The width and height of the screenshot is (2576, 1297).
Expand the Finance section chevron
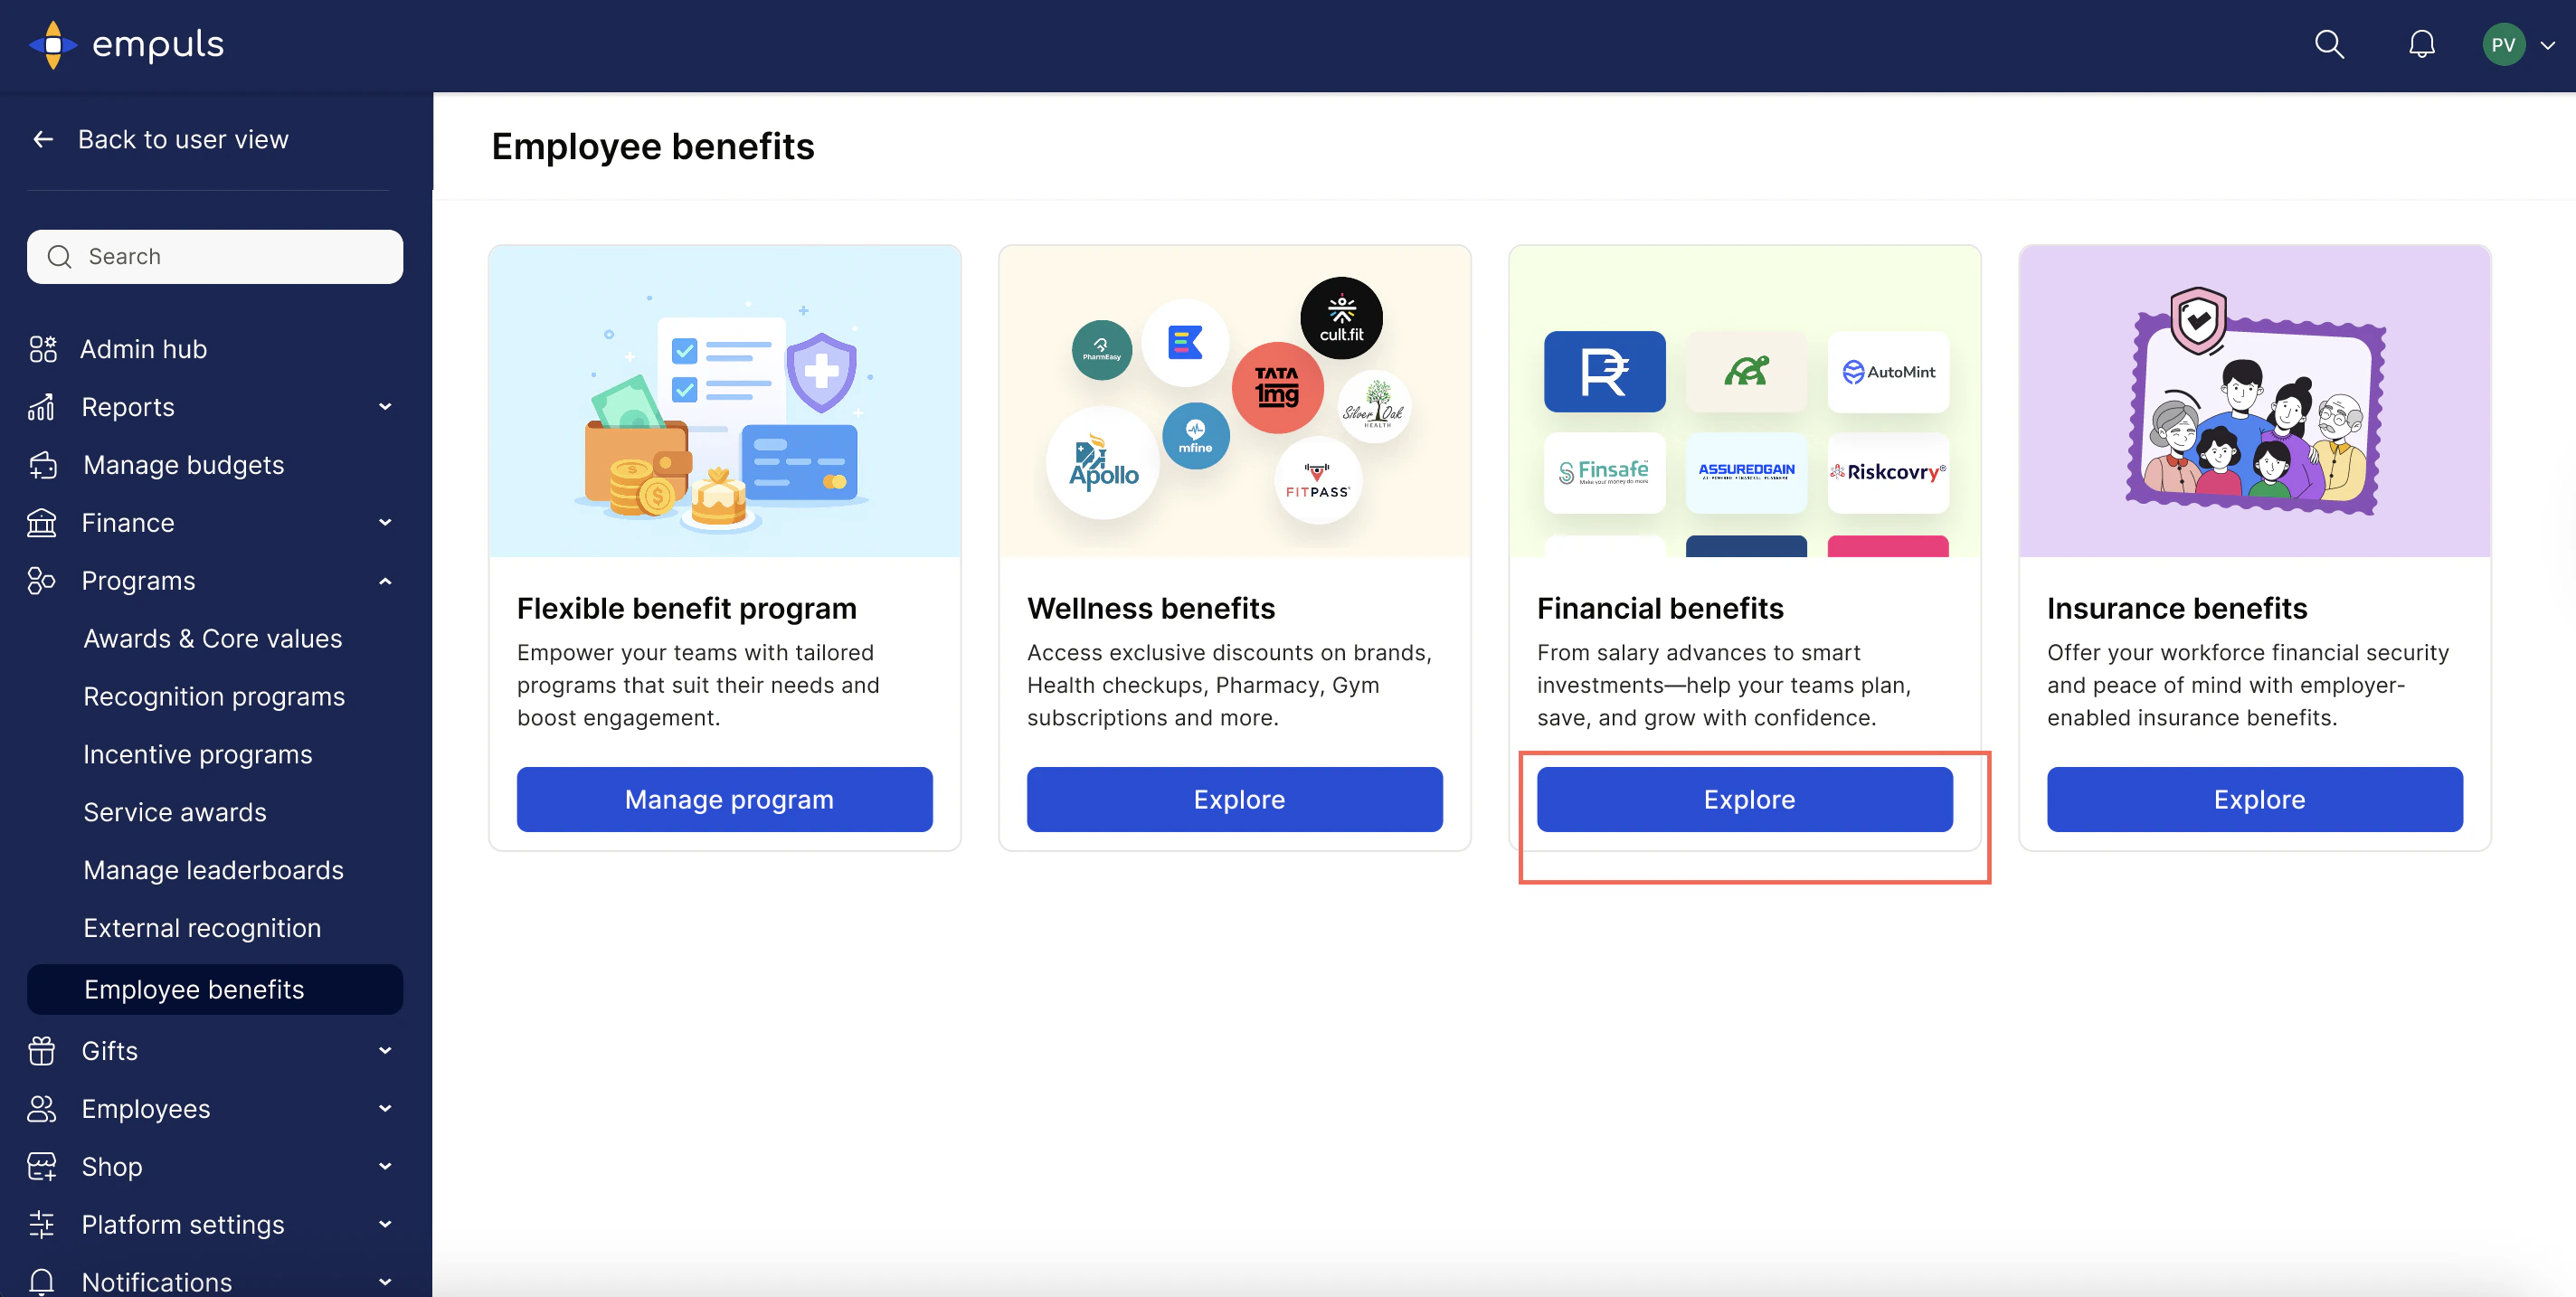point(385,523)
